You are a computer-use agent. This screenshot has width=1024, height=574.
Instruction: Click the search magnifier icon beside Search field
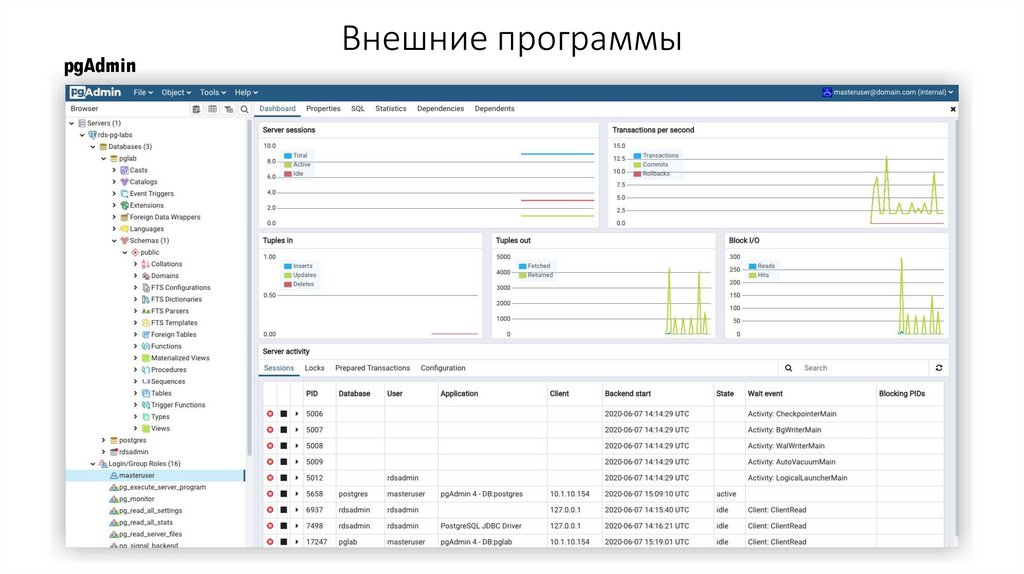tap(788, 368)
